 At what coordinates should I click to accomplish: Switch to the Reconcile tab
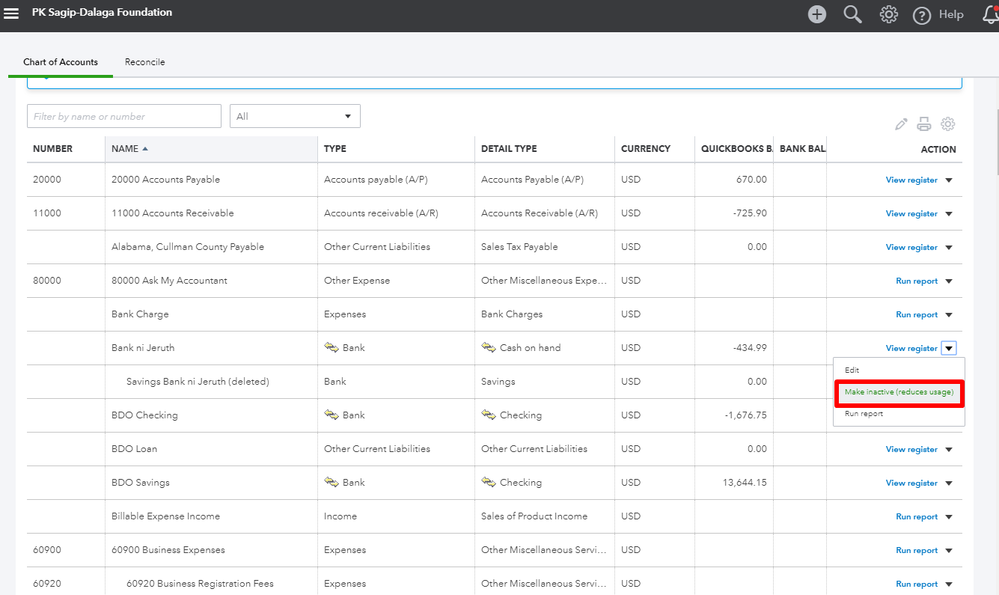[145, 62]
